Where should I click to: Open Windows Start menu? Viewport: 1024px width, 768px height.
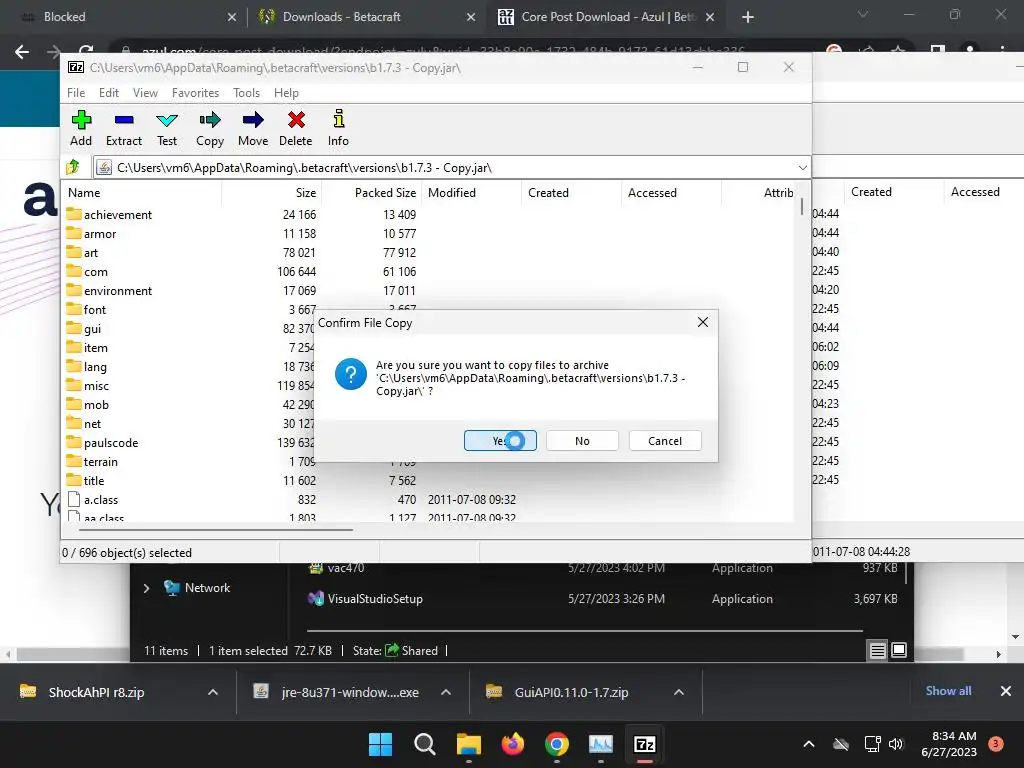click(380, 744)
